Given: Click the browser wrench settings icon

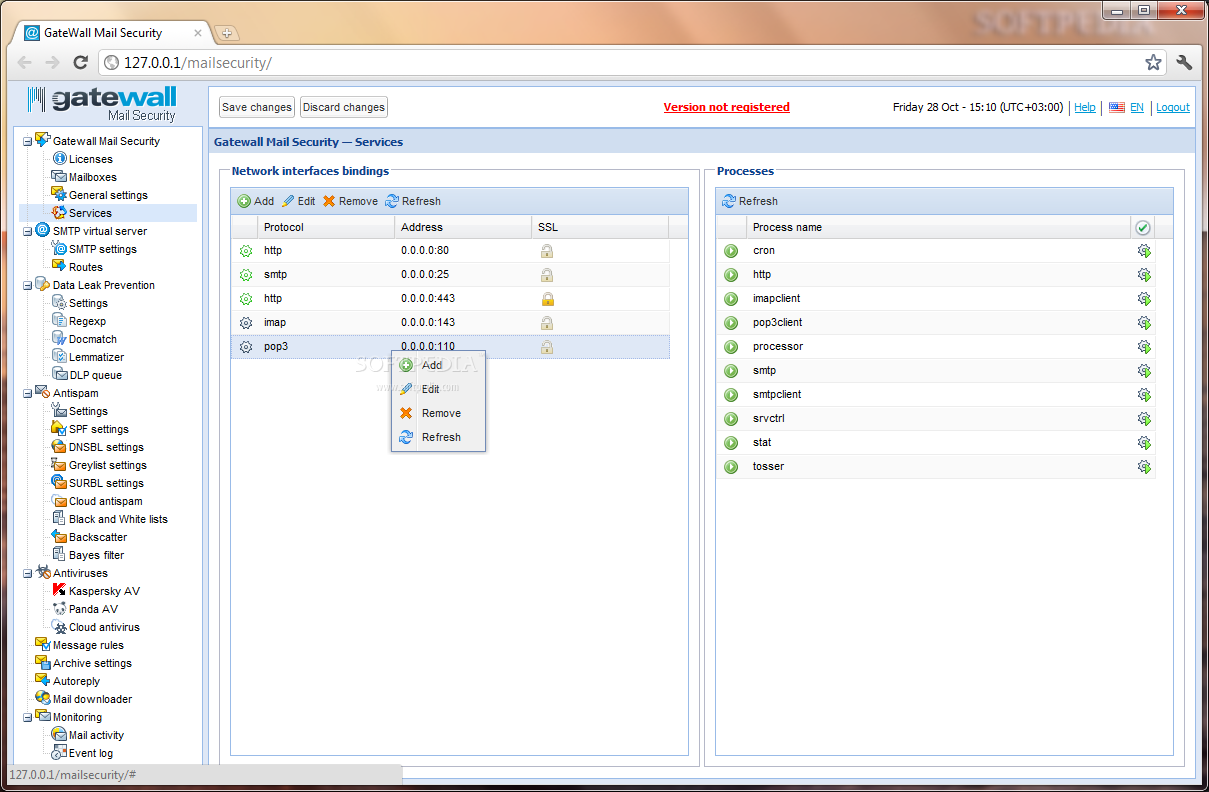Looking at the screenshot, I should (x=1184, y=62).
